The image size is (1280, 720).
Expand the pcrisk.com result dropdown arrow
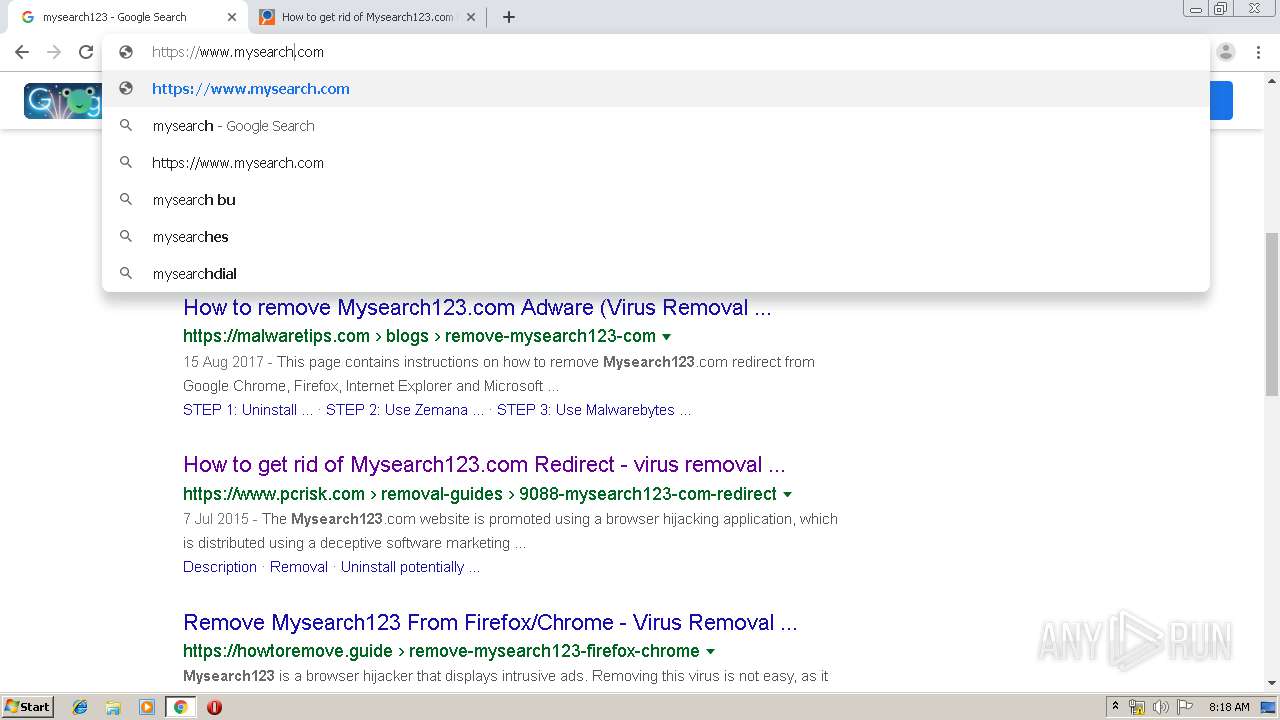point(788,494)
